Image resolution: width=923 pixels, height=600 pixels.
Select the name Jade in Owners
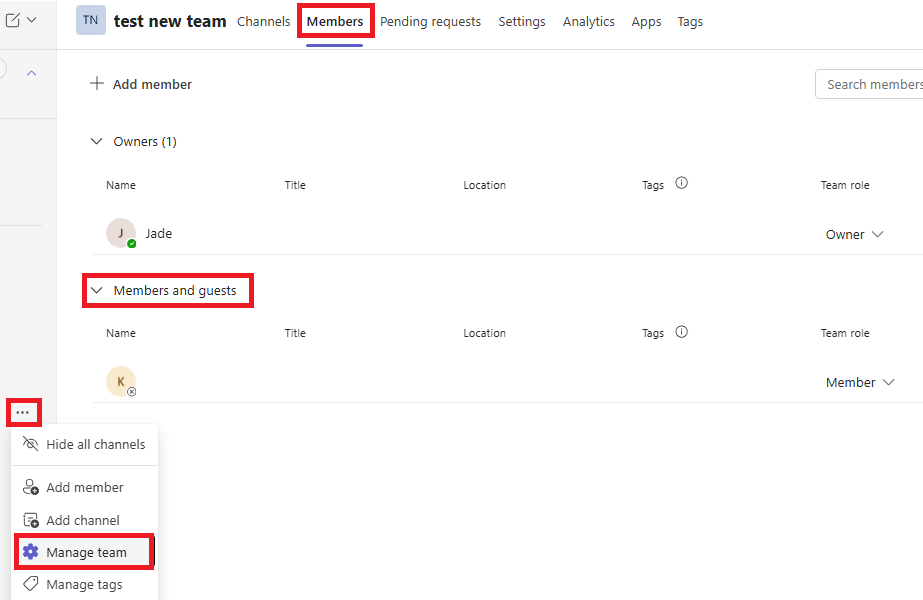point(159,234)
